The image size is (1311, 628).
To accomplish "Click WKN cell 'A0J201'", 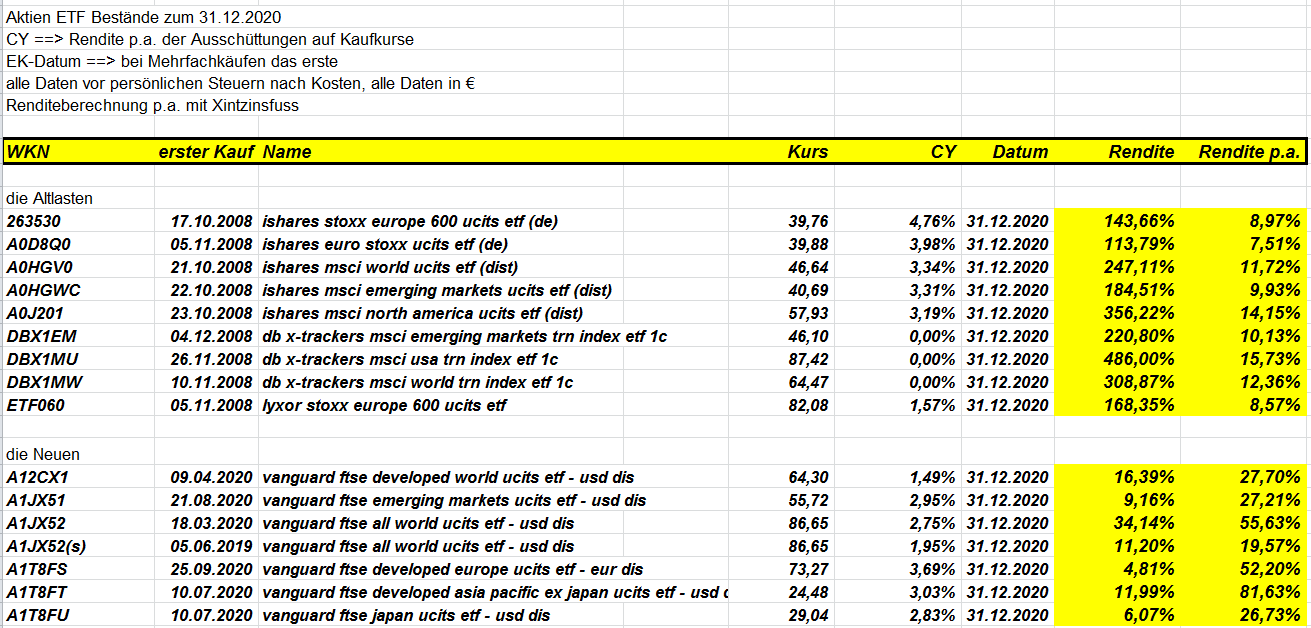I will point(36,313).
